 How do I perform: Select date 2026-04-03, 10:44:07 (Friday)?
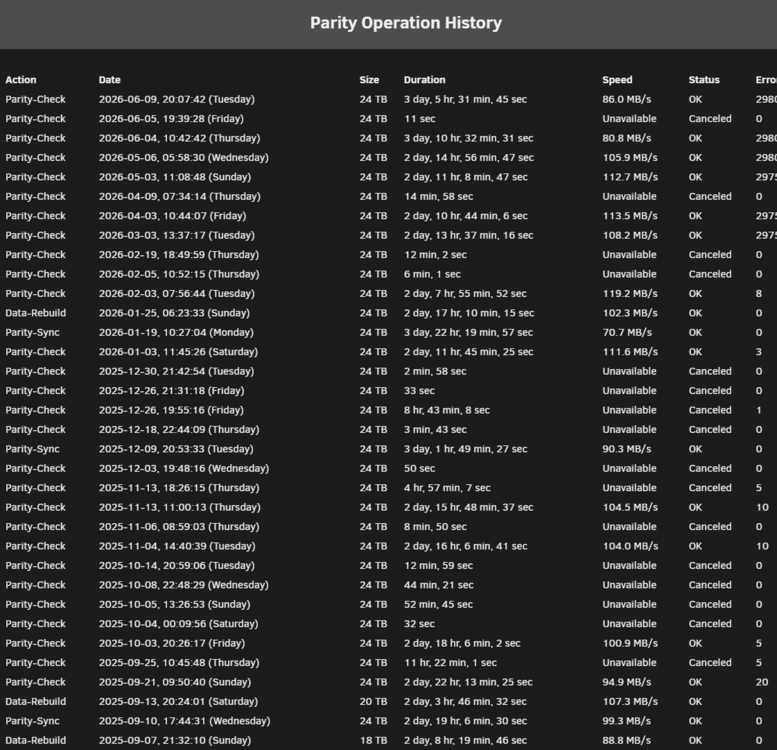[x=172, y=216]
